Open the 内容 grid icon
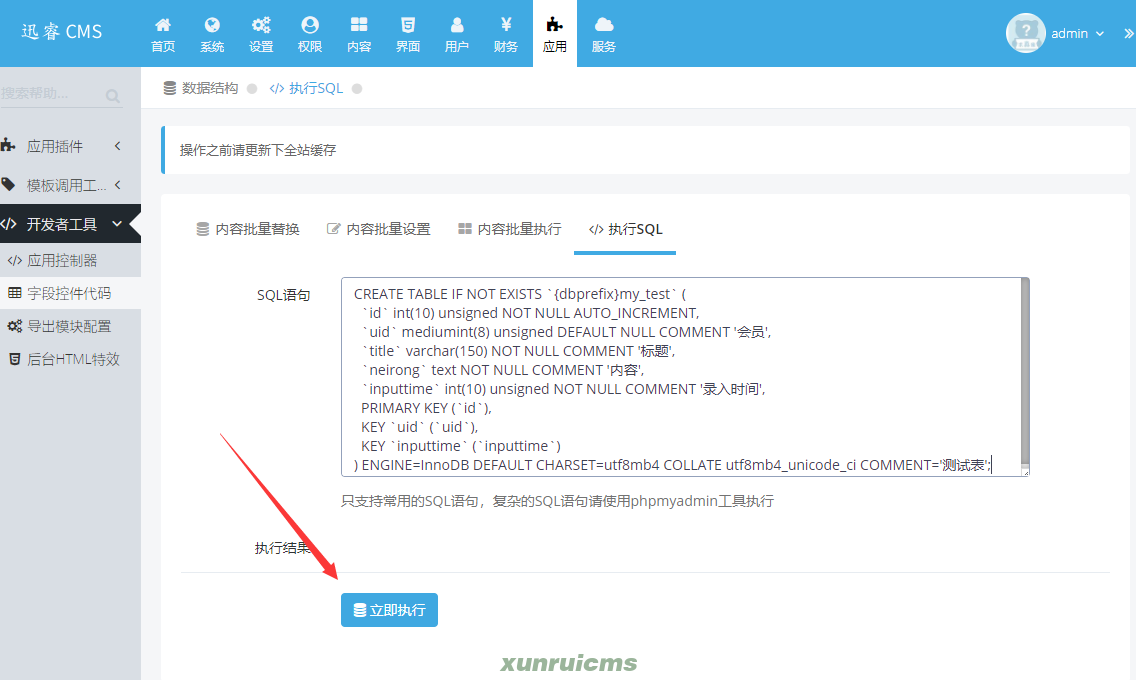Viewport: 1136px width, 680px height. (x=359, y=25)
